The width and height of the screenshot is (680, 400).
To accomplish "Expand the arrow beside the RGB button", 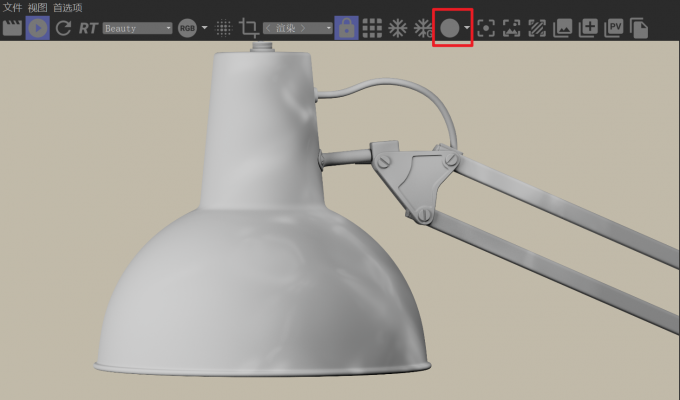I will click(x=204, y=28).
